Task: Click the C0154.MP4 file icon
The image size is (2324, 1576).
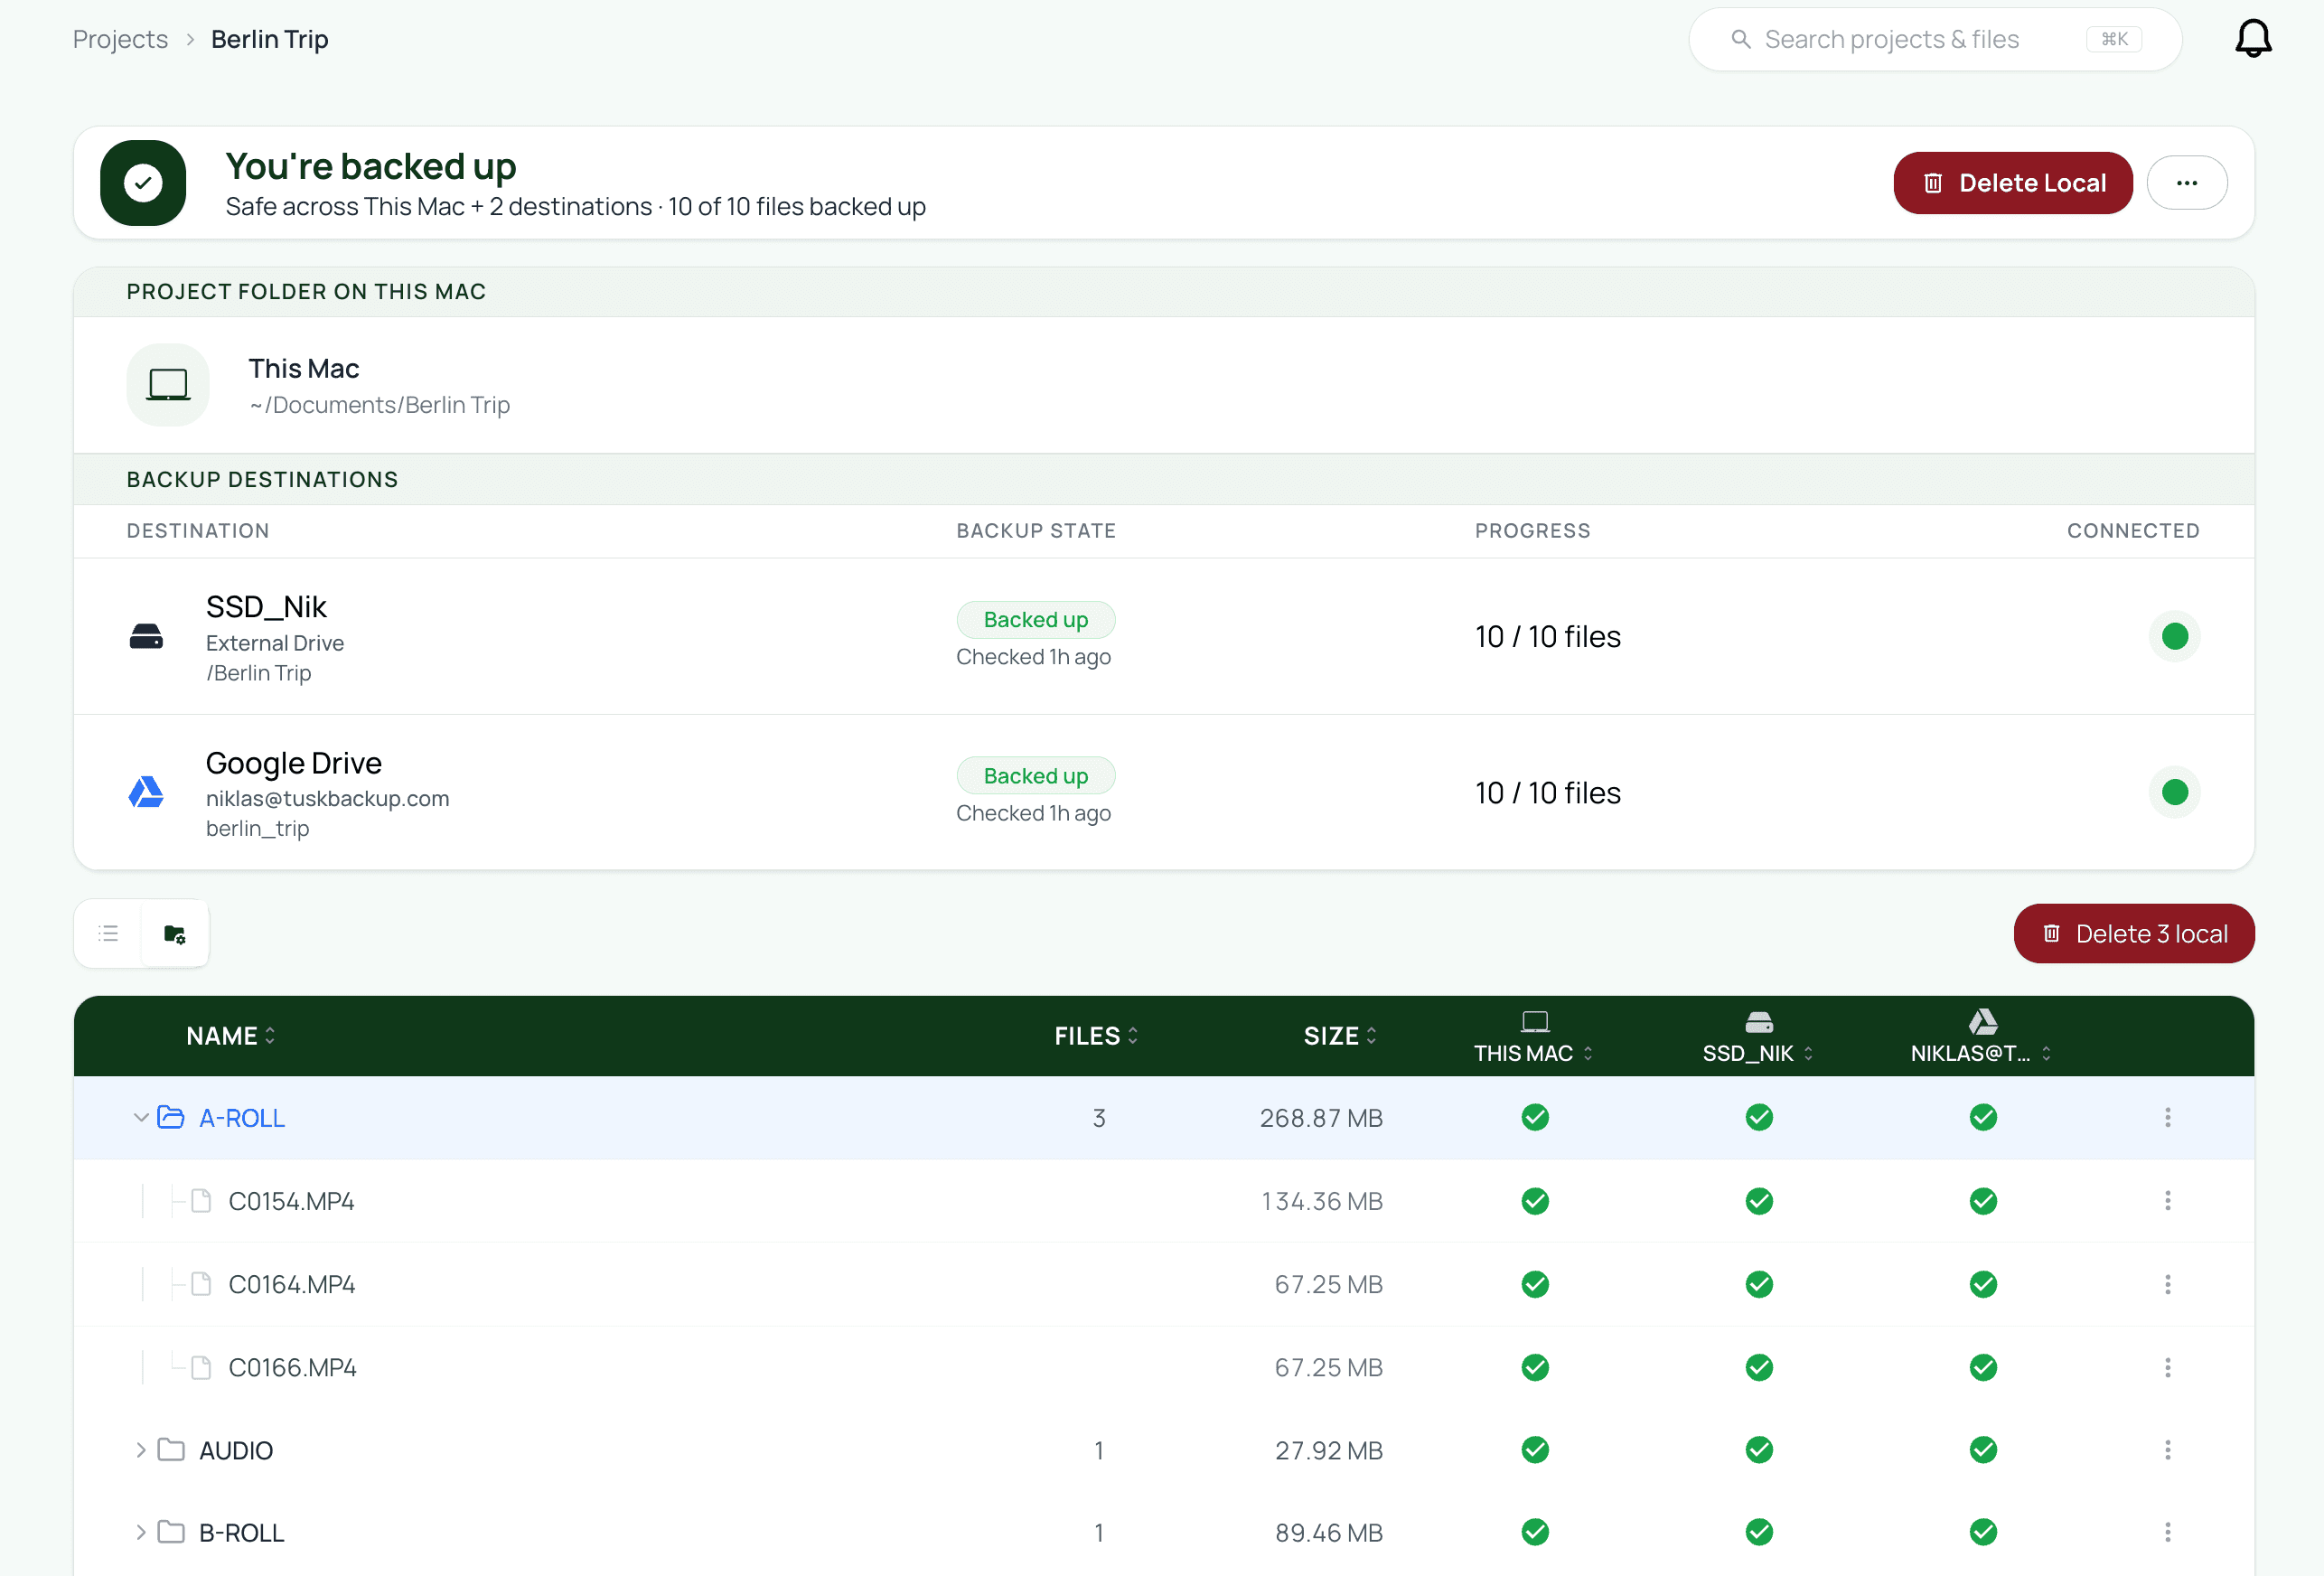Action: pyautogui.click(x=201, y=1200)
